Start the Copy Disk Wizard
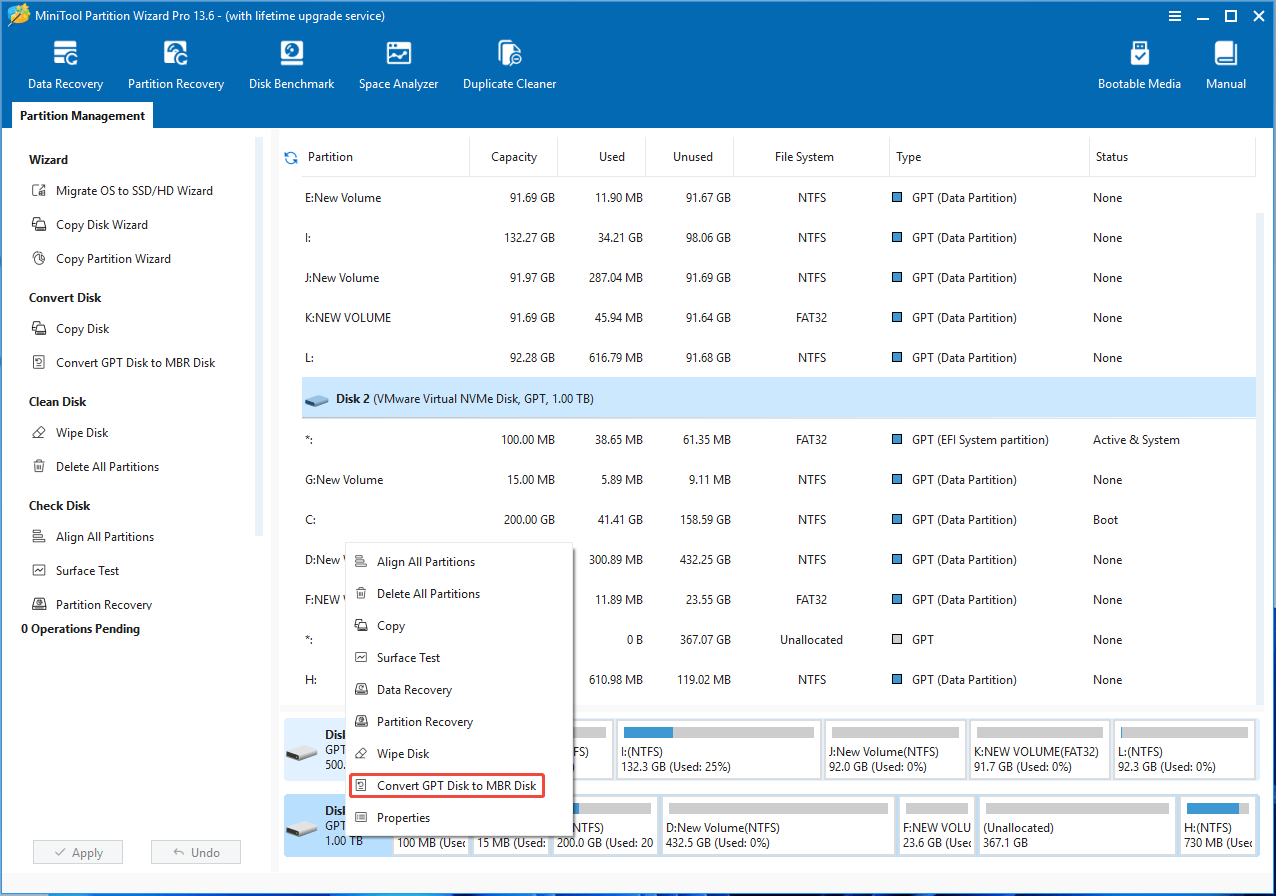The width and height of the screenshot is (1276, 896). pos(104,224)
